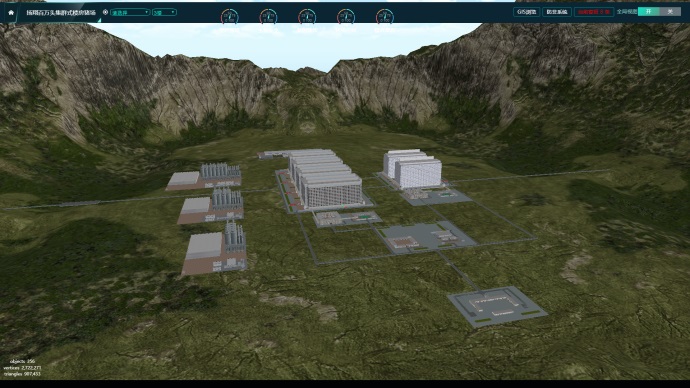Open the GIS browse button
The height and width of the screenshot is (388, 690).
pos(527,12)
